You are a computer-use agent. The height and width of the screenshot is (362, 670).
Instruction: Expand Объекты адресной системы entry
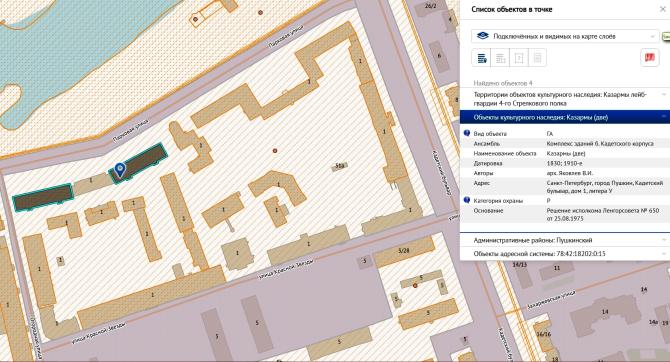click(564, 254)
